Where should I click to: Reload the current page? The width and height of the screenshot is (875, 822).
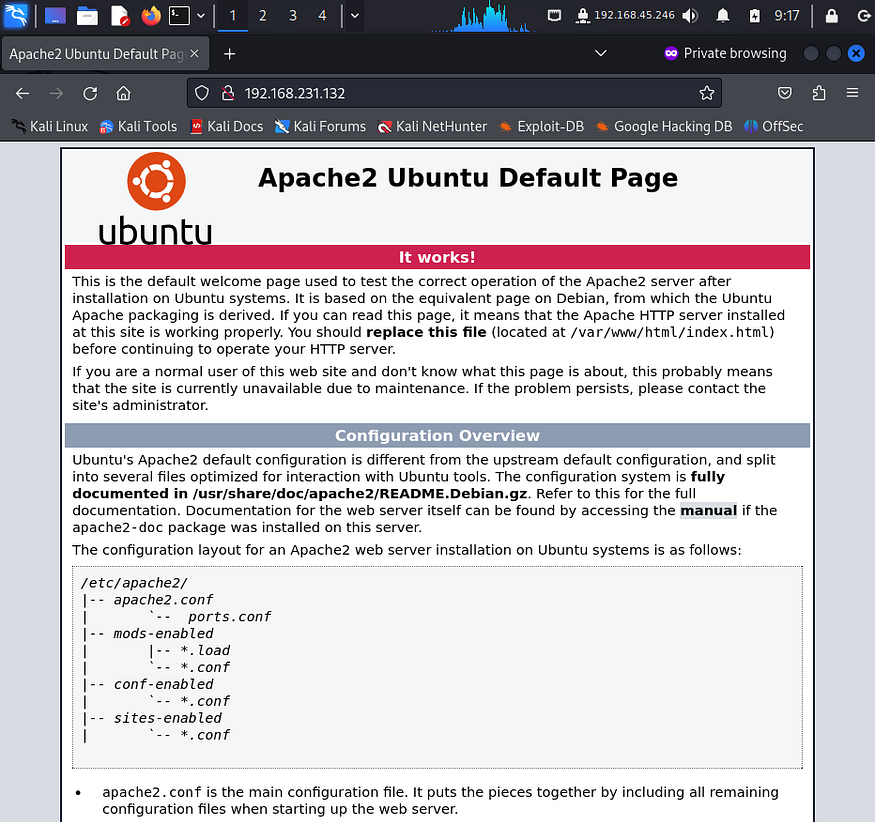(x=90, y=93)
